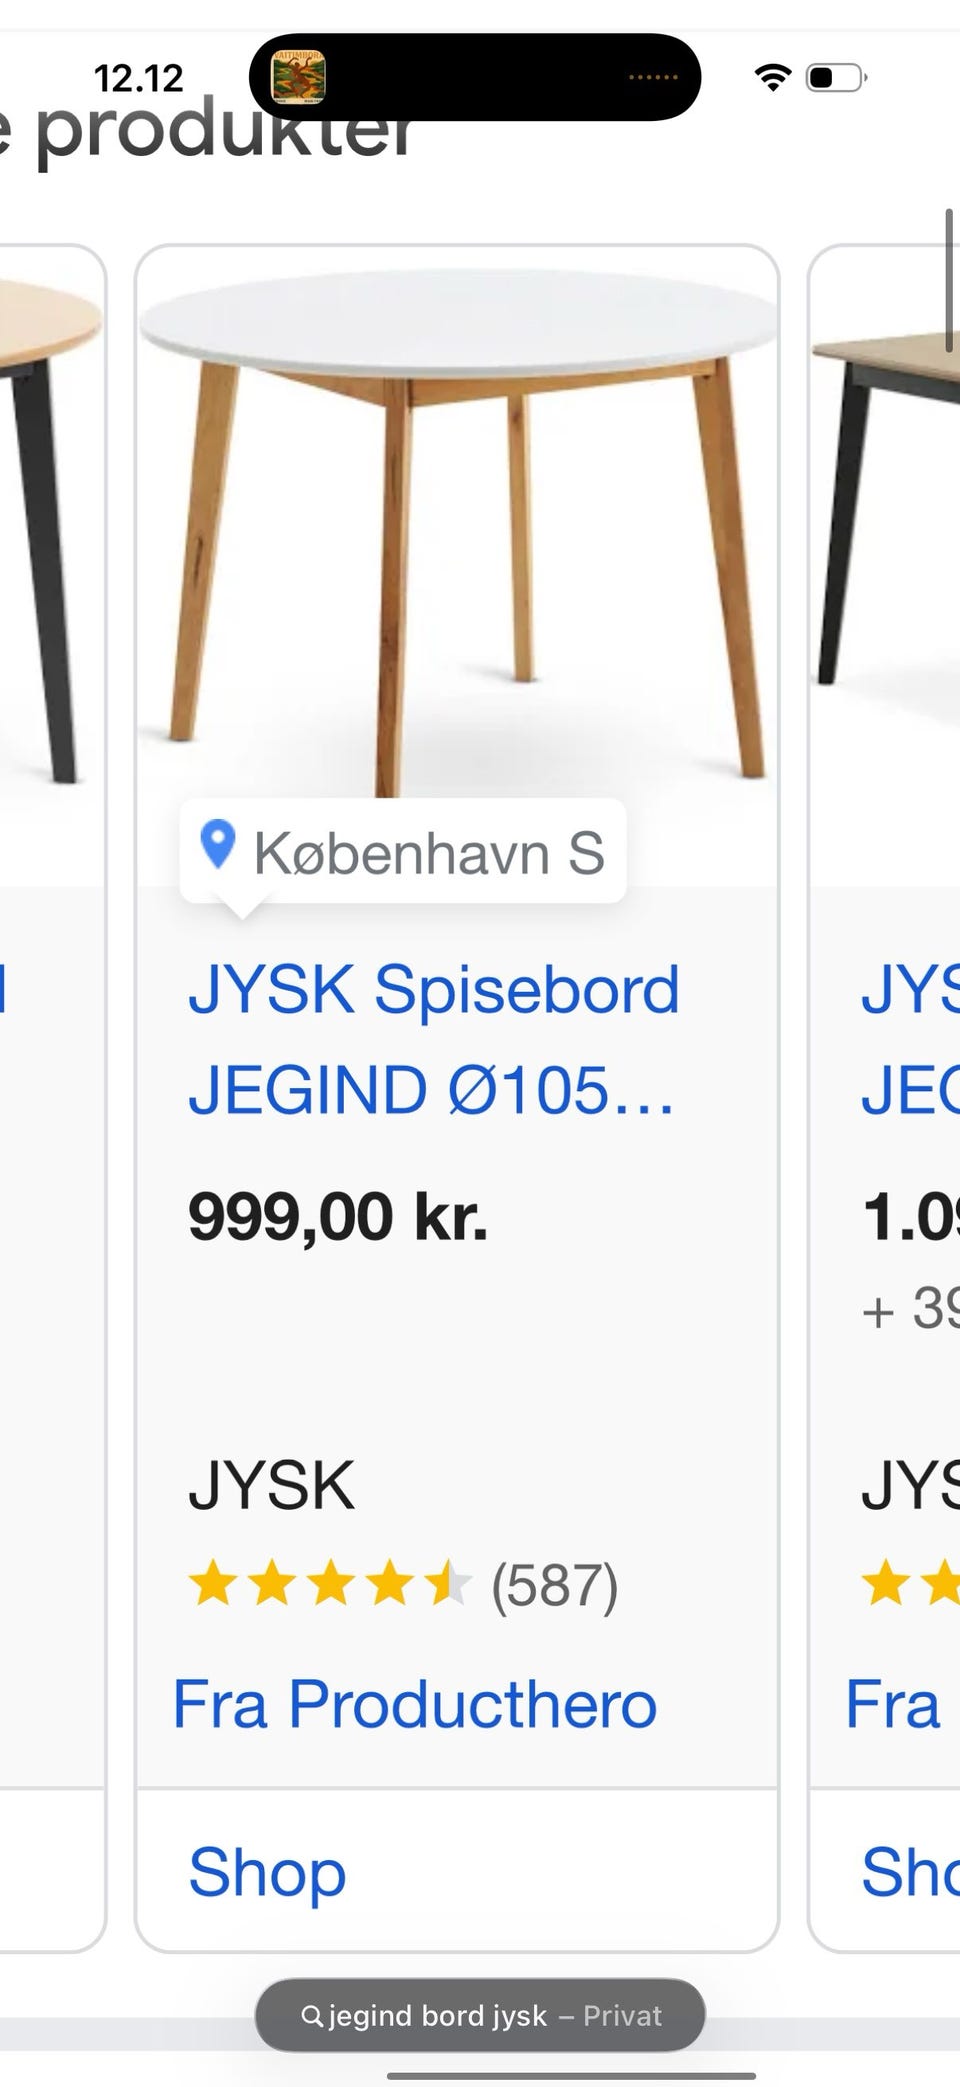Tap the vertical scrollbar indicator
Viewport: 960px width, 2087px height.
point(949,281)
